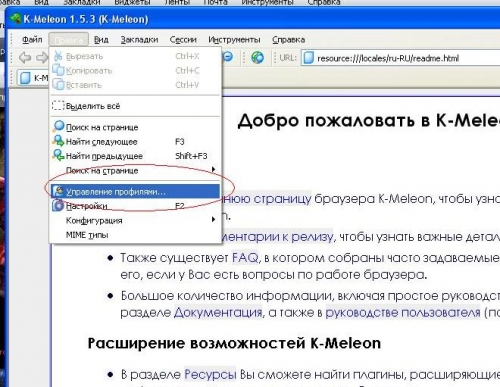The width and height of the screenshot is (500, 387).
Task: Click the dashed-square icon for Выделить всё
Action: coord(58,106)
